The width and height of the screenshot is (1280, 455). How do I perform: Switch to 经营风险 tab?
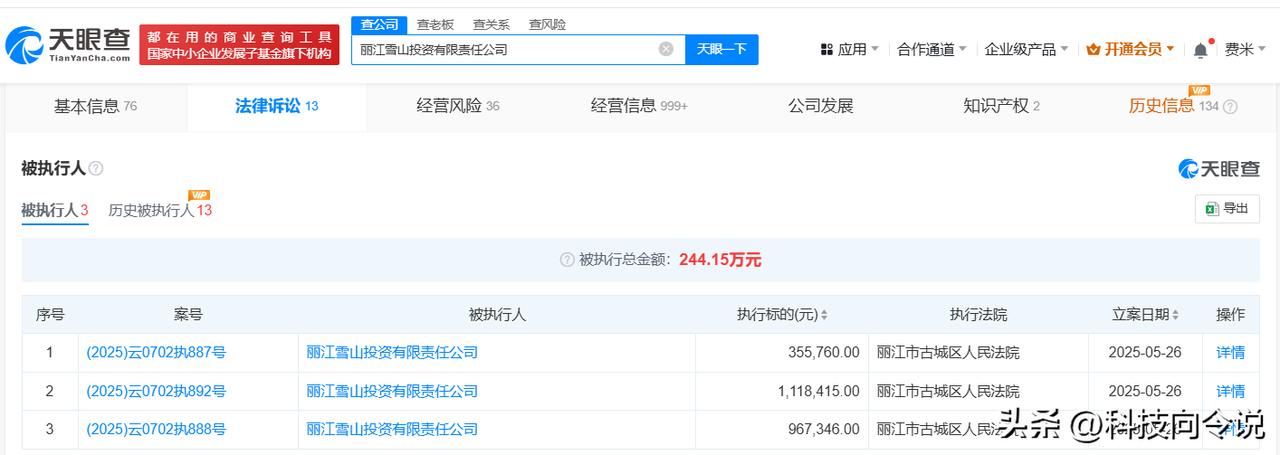click(458, 106)
